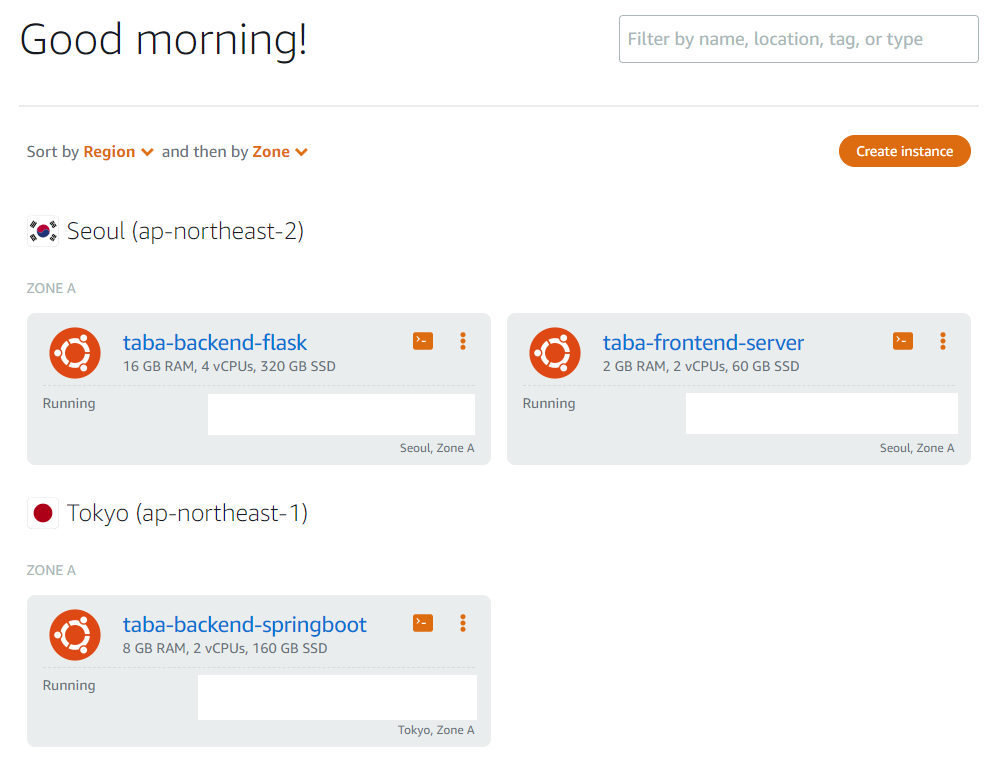Click the ZONE A label under Seoul

click(51, 288)
